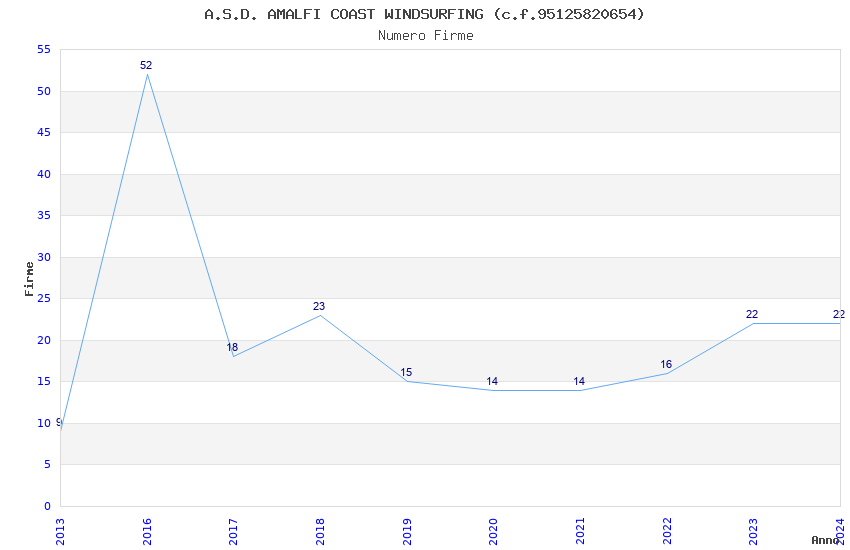Click the subtitle Numero Firme

[x=426, y=36]
